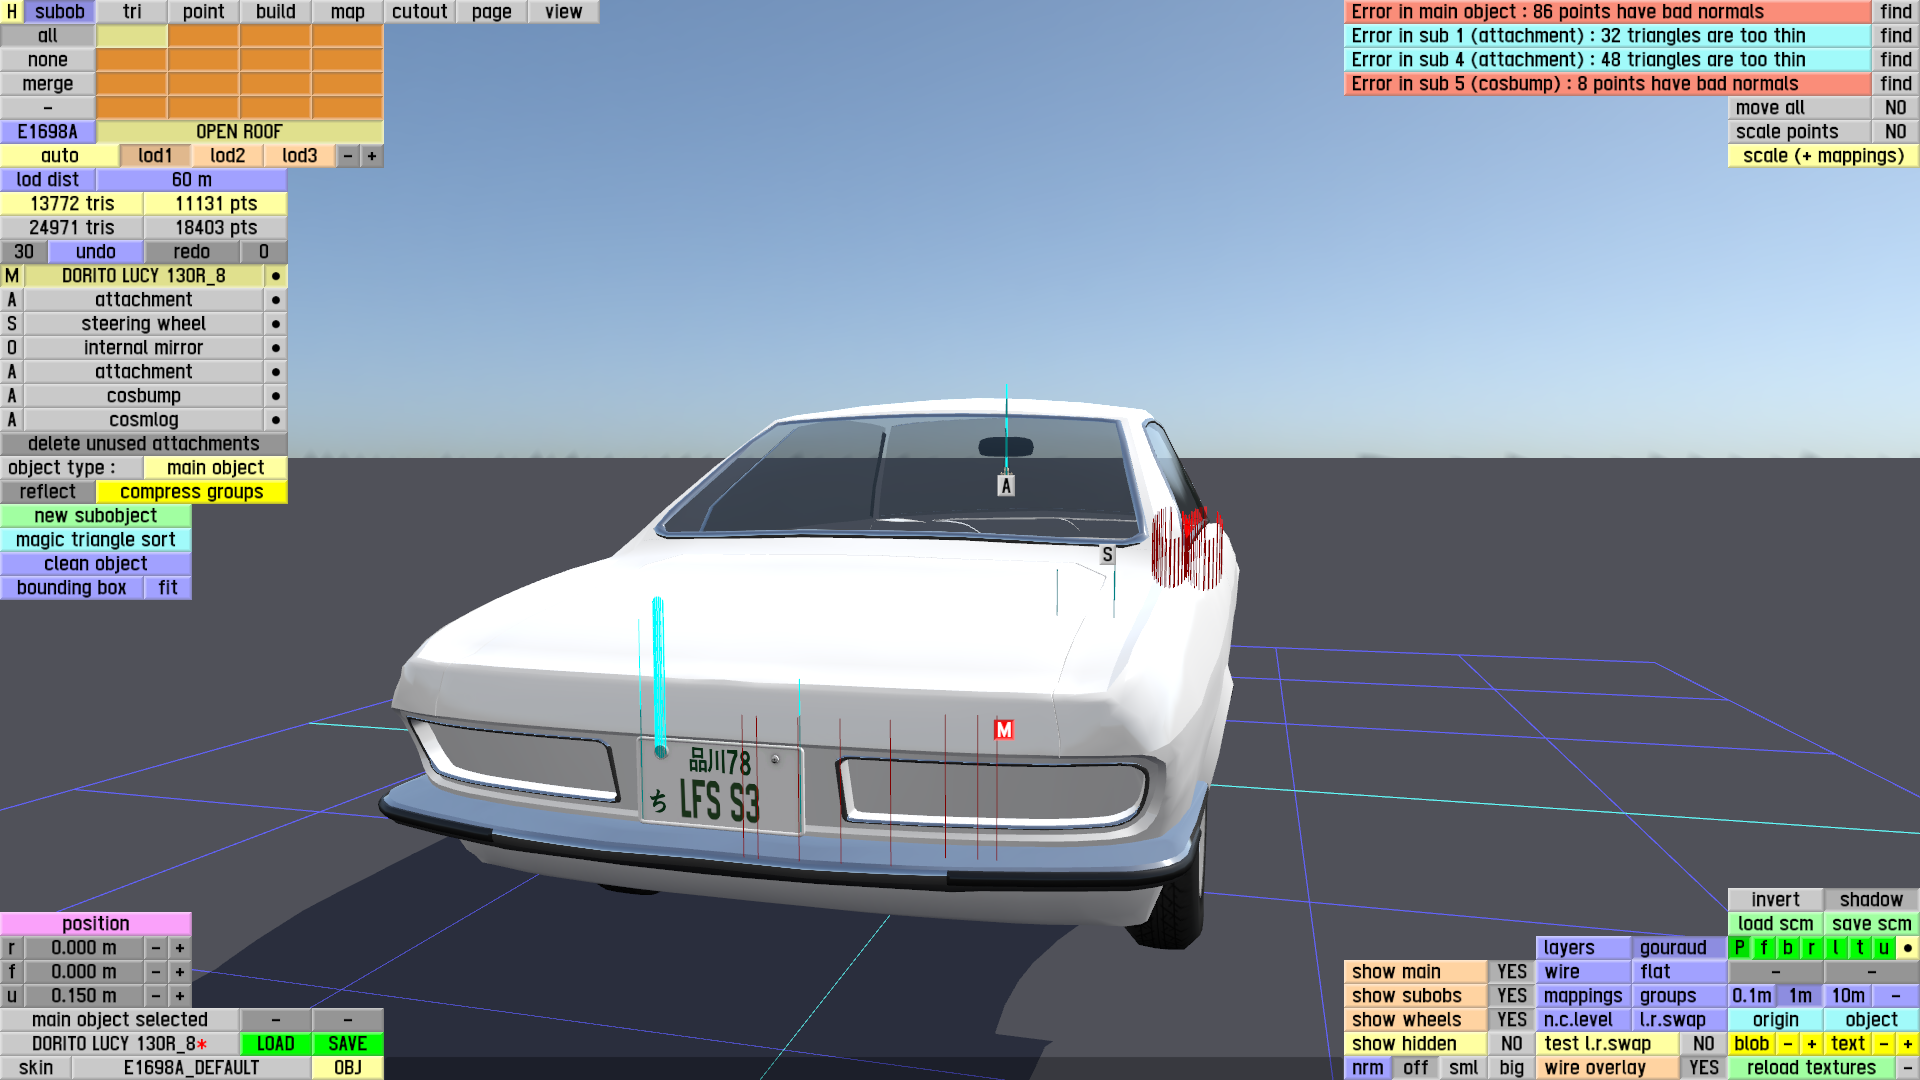
Task: Click plus next to lod3
Action: [372, 156]
